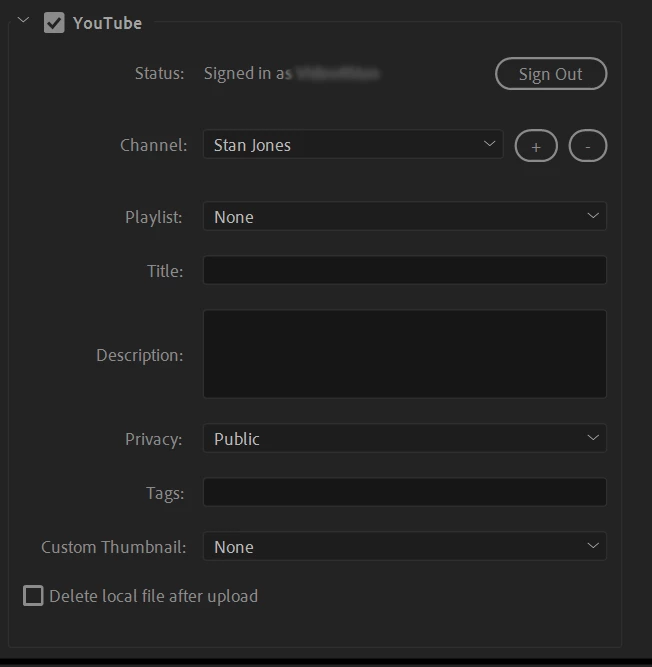
Task: Click the "Custom Thumbnail:" label
Action: point(114,547)
